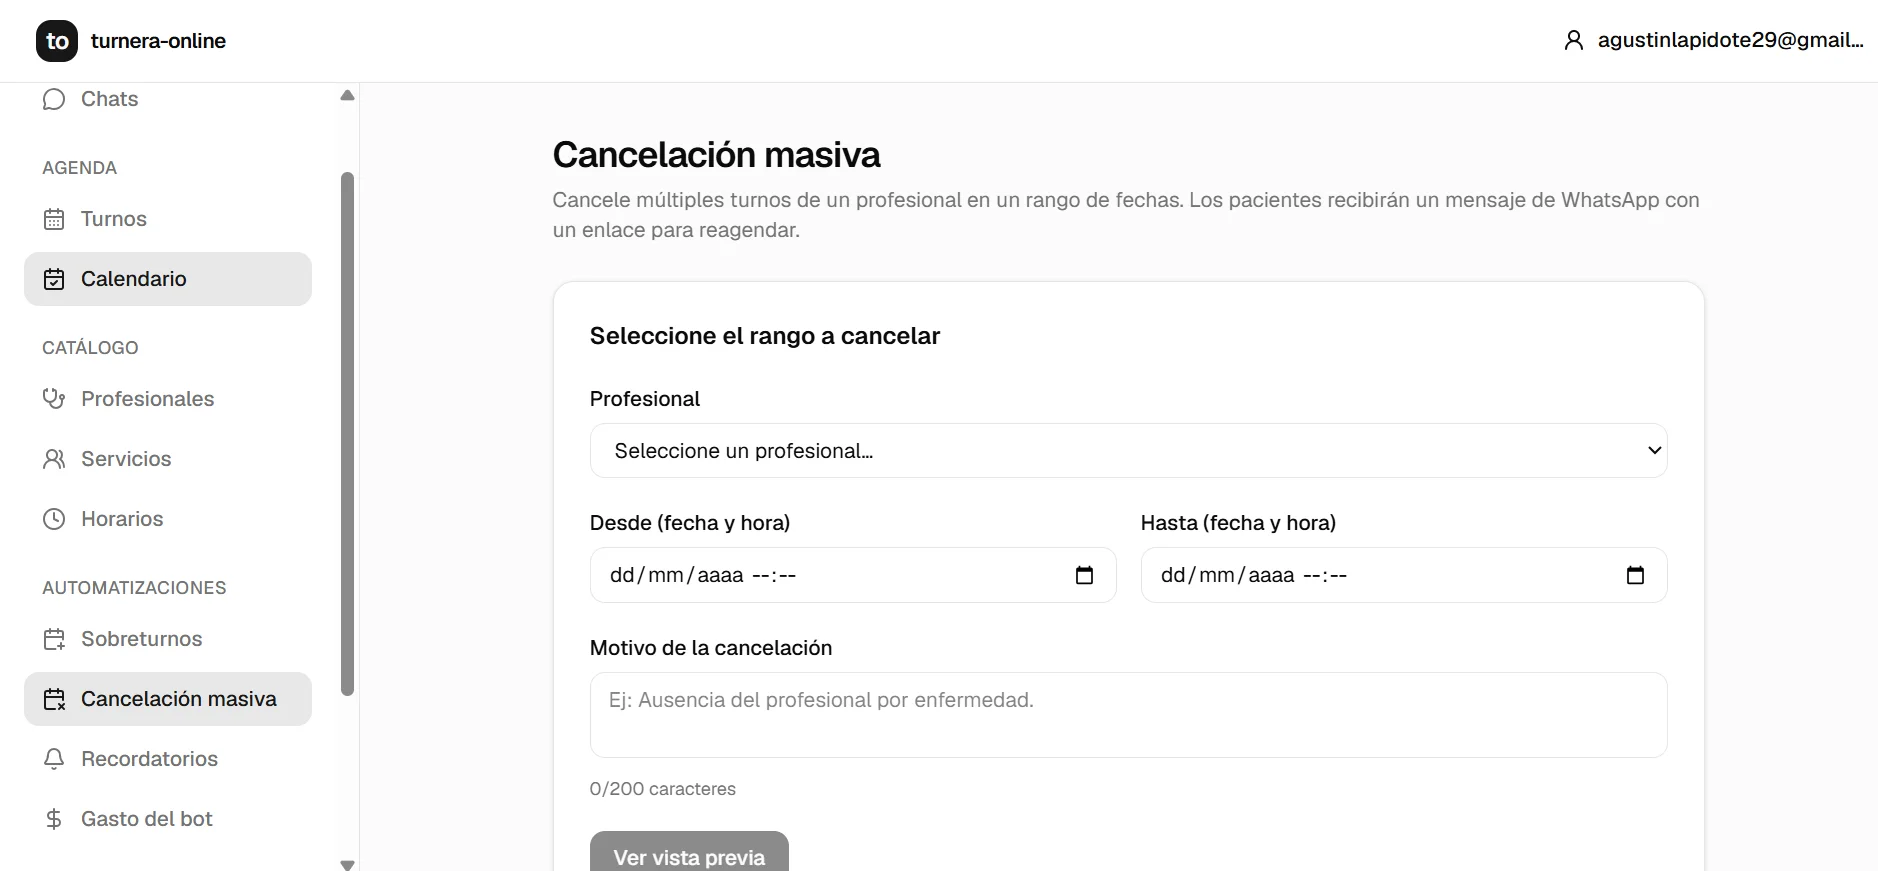This screenshot has height=871, width=1878.
Task: Click the turnera-online brand name link
Action: click(158, 41)
